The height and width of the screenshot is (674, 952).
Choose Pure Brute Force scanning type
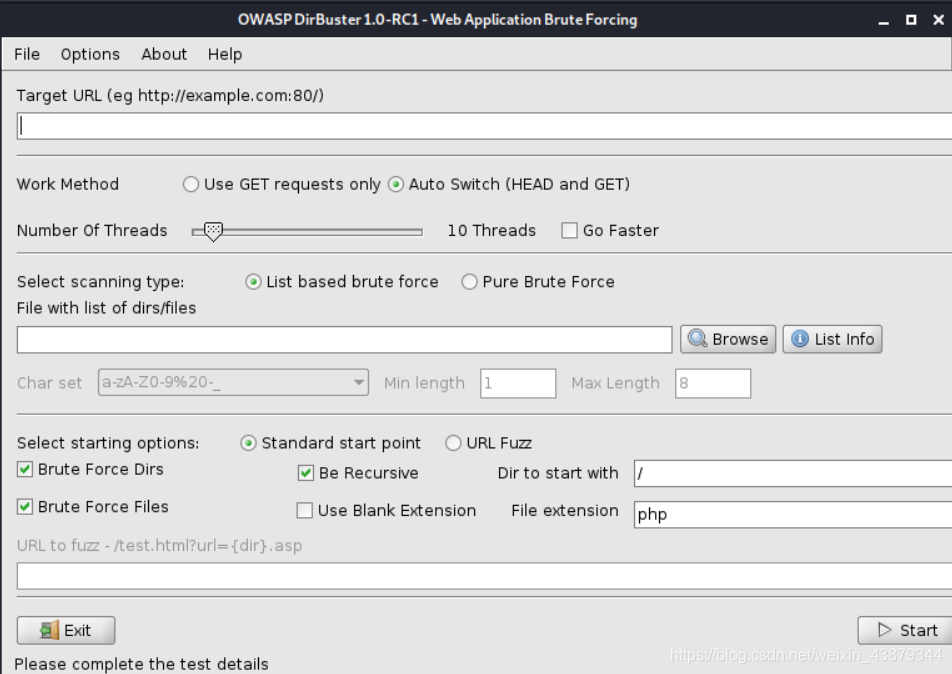point(469,282)
